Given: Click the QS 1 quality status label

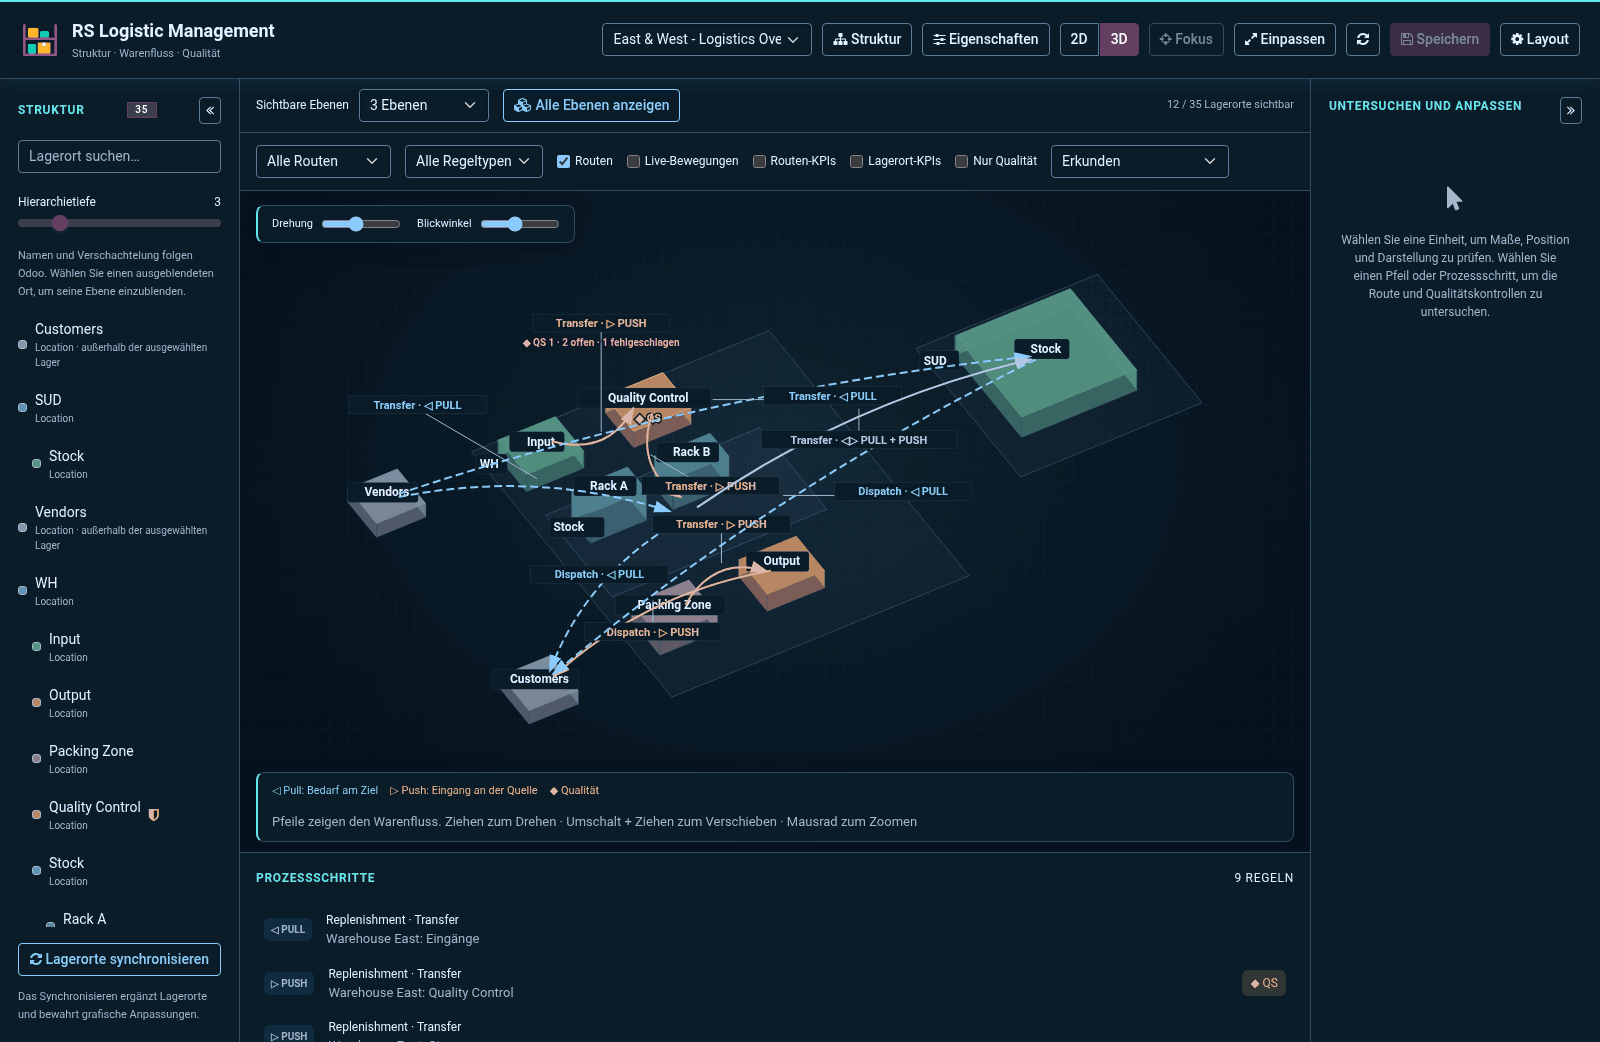Looking at the screenshot, I should click(x=601, y=342).
